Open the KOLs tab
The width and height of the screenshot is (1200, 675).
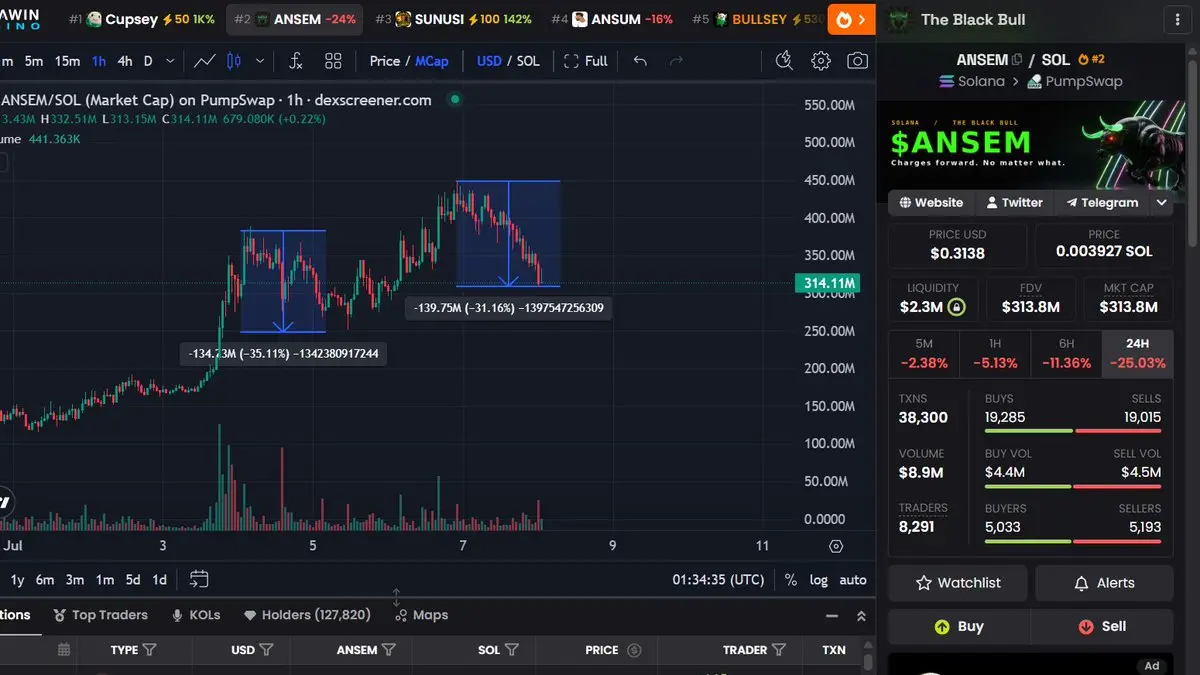pos(196,615)
